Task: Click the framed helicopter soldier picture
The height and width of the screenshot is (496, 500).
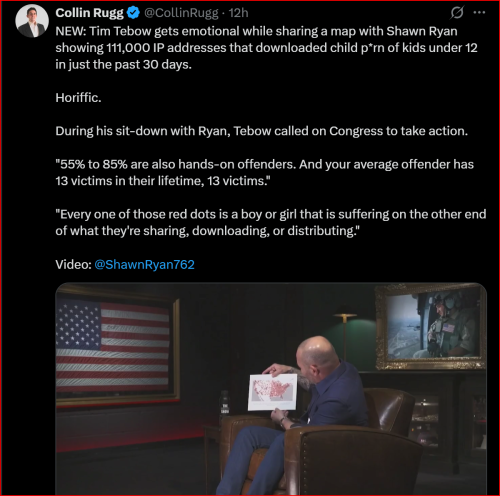Action: click(431, 327)
